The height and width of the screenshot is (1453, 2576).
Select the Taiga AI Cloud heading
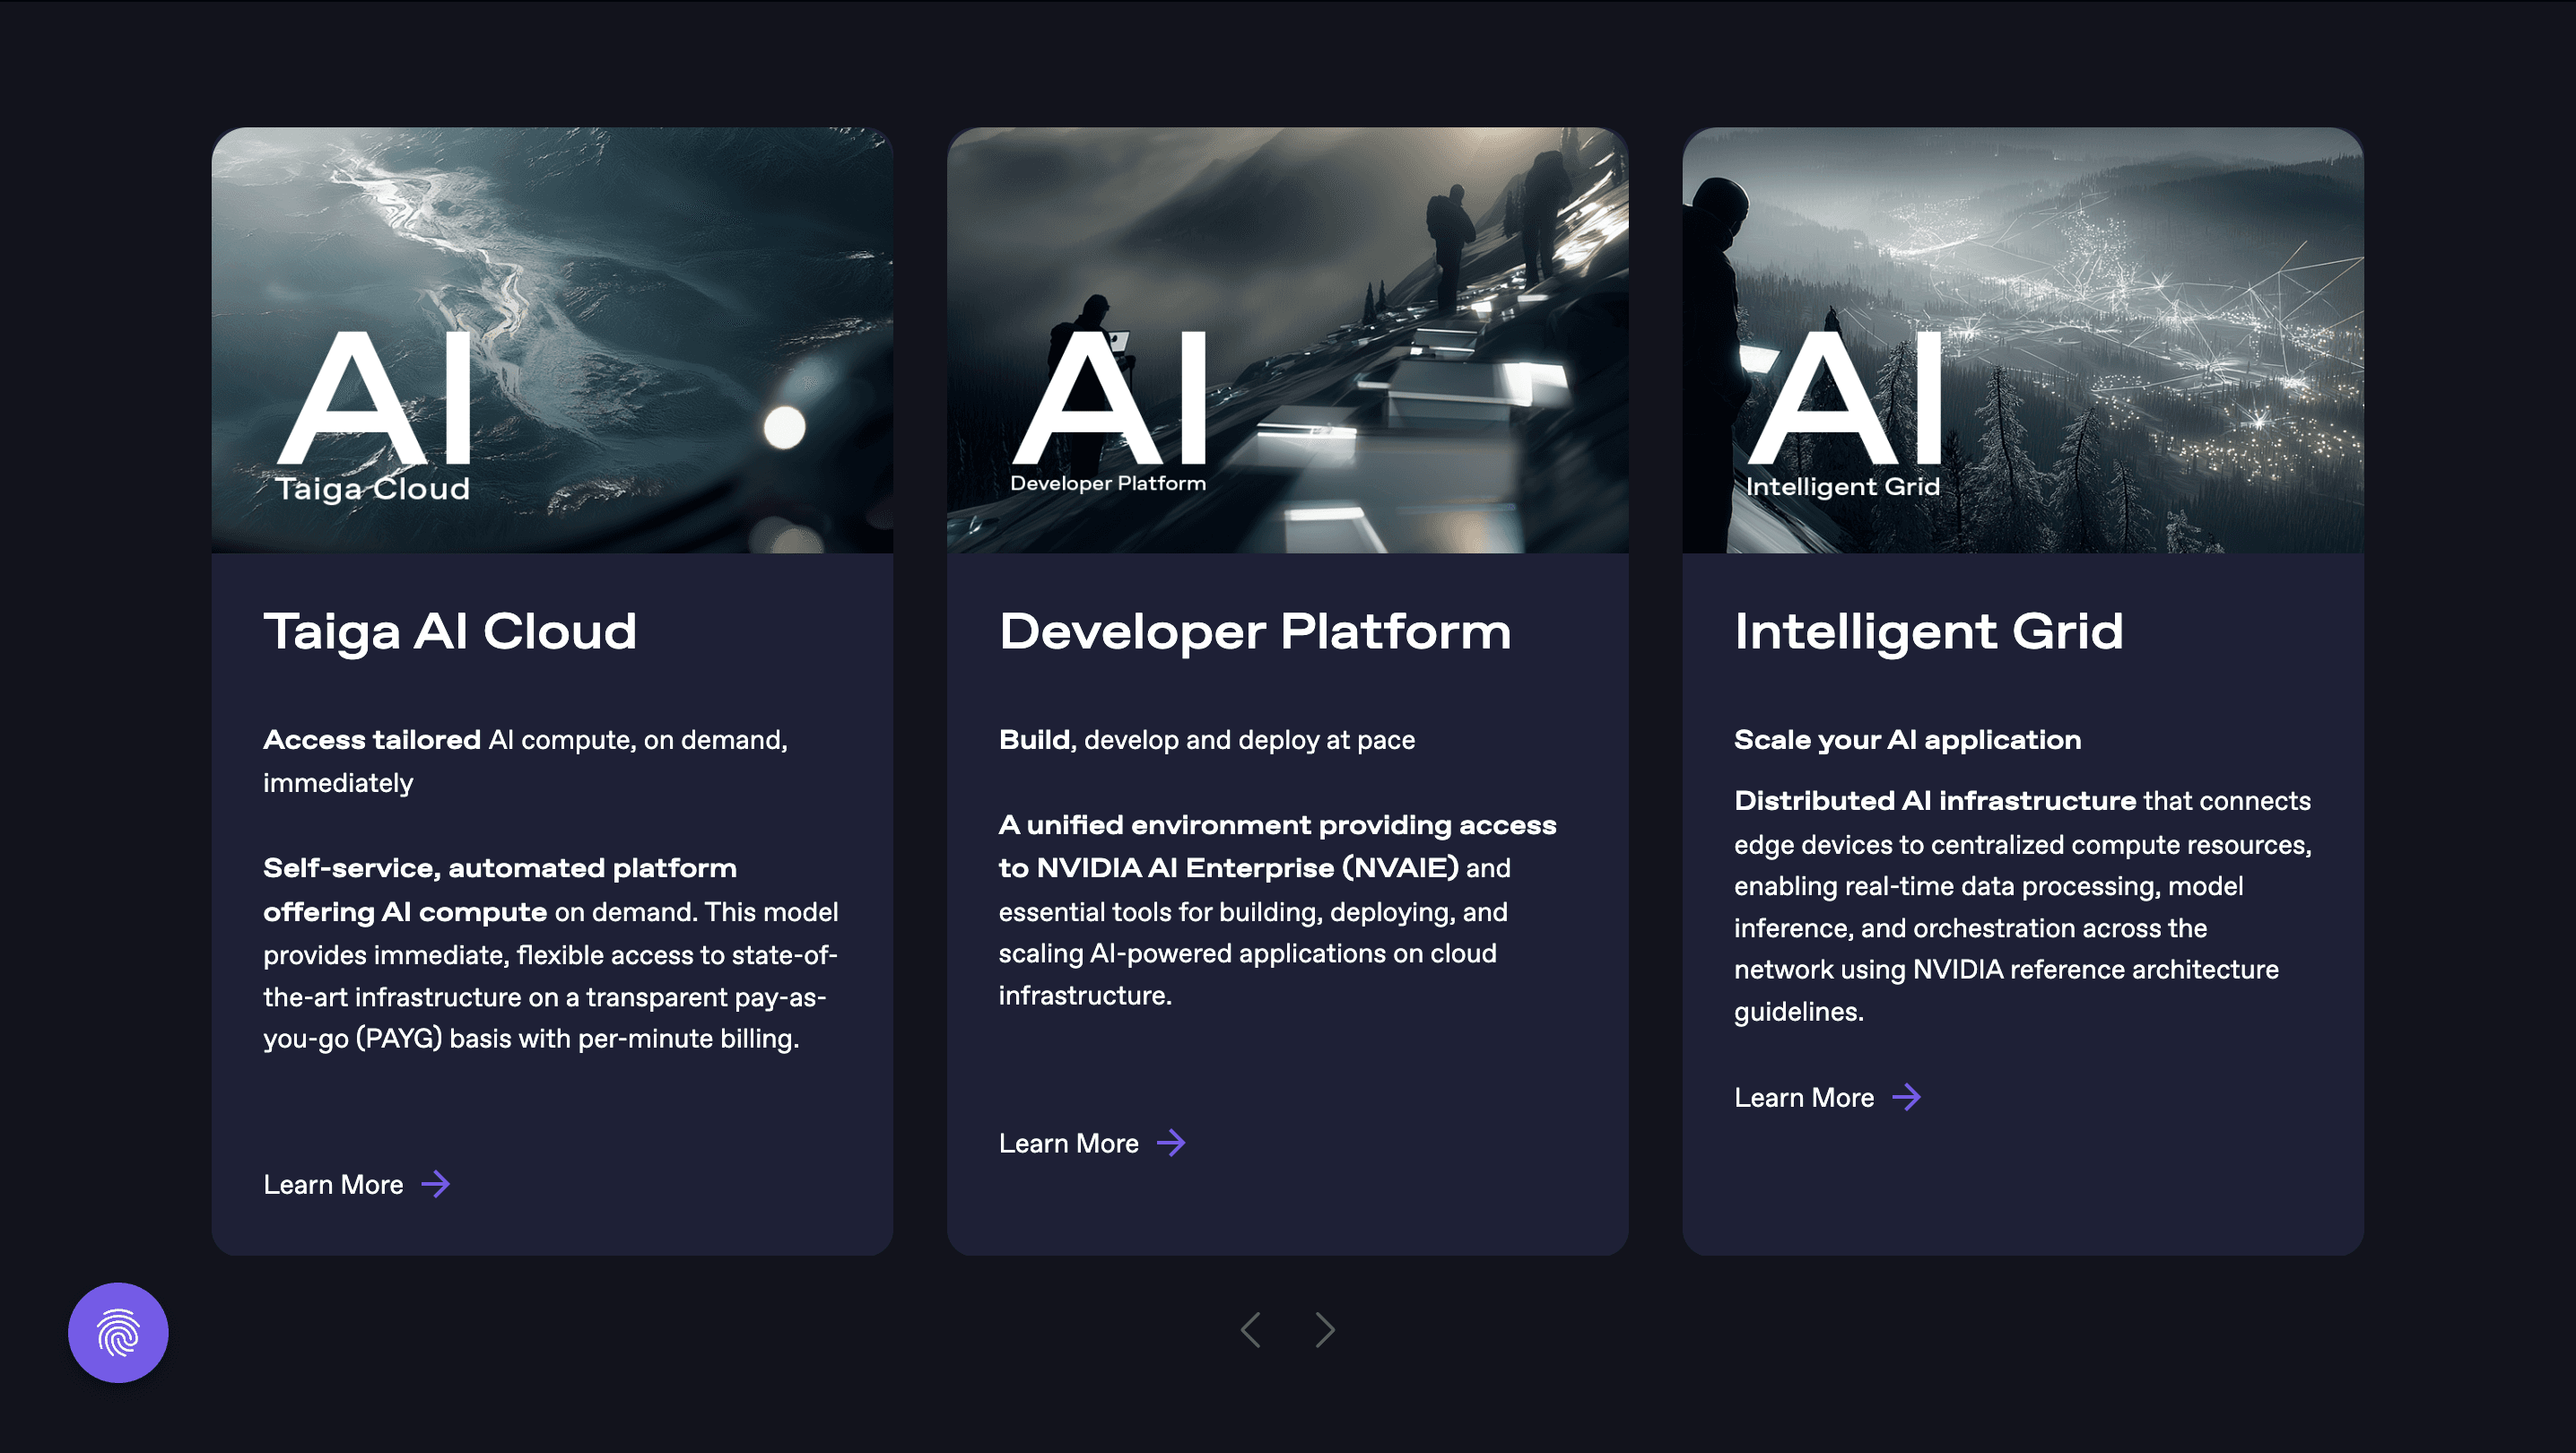[449, 631]
